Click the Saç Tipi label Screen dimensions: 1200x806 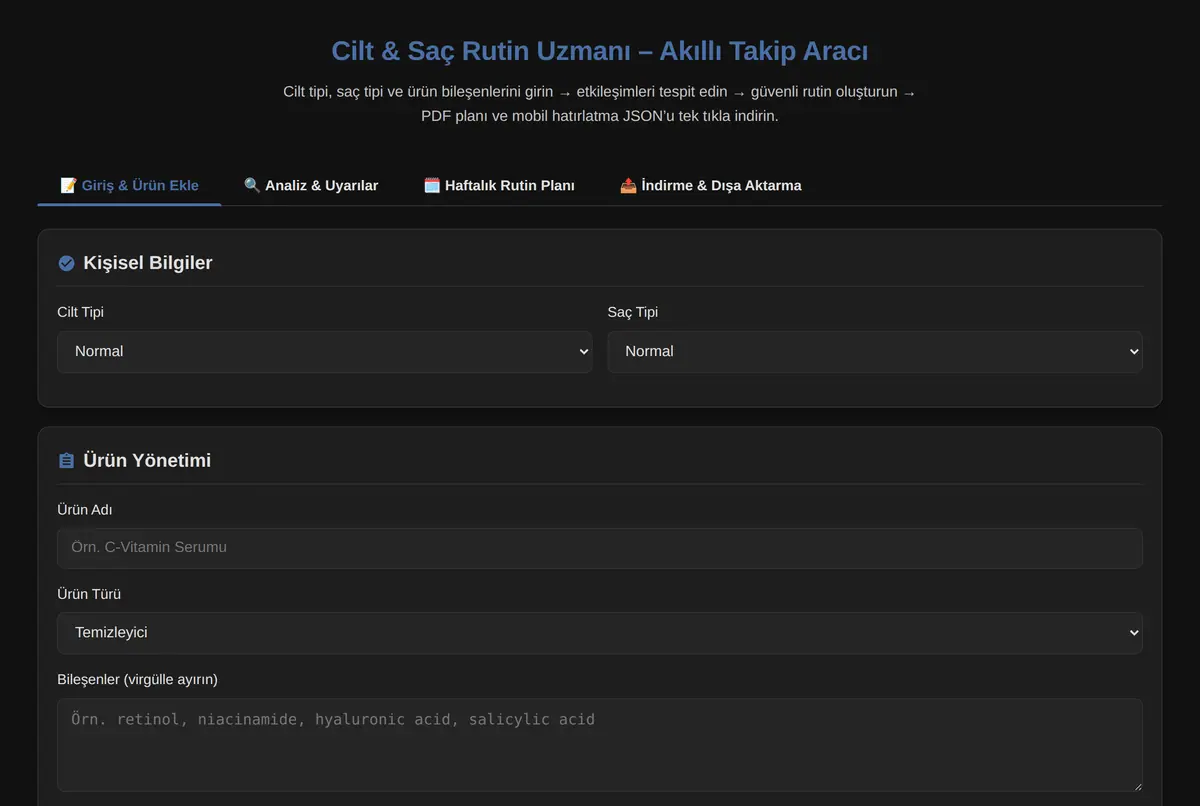pyautogui.click(x=633, y=312)
